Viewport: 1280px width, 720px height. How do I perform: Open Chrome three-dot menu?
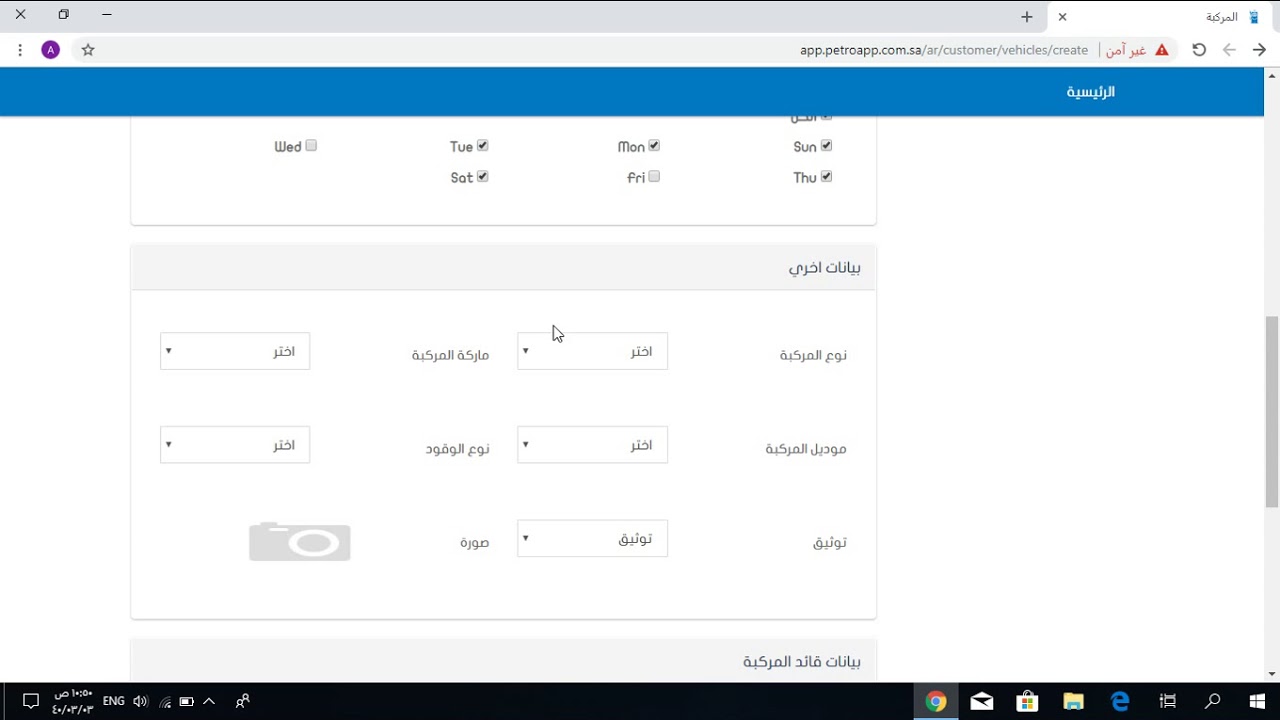20,50
